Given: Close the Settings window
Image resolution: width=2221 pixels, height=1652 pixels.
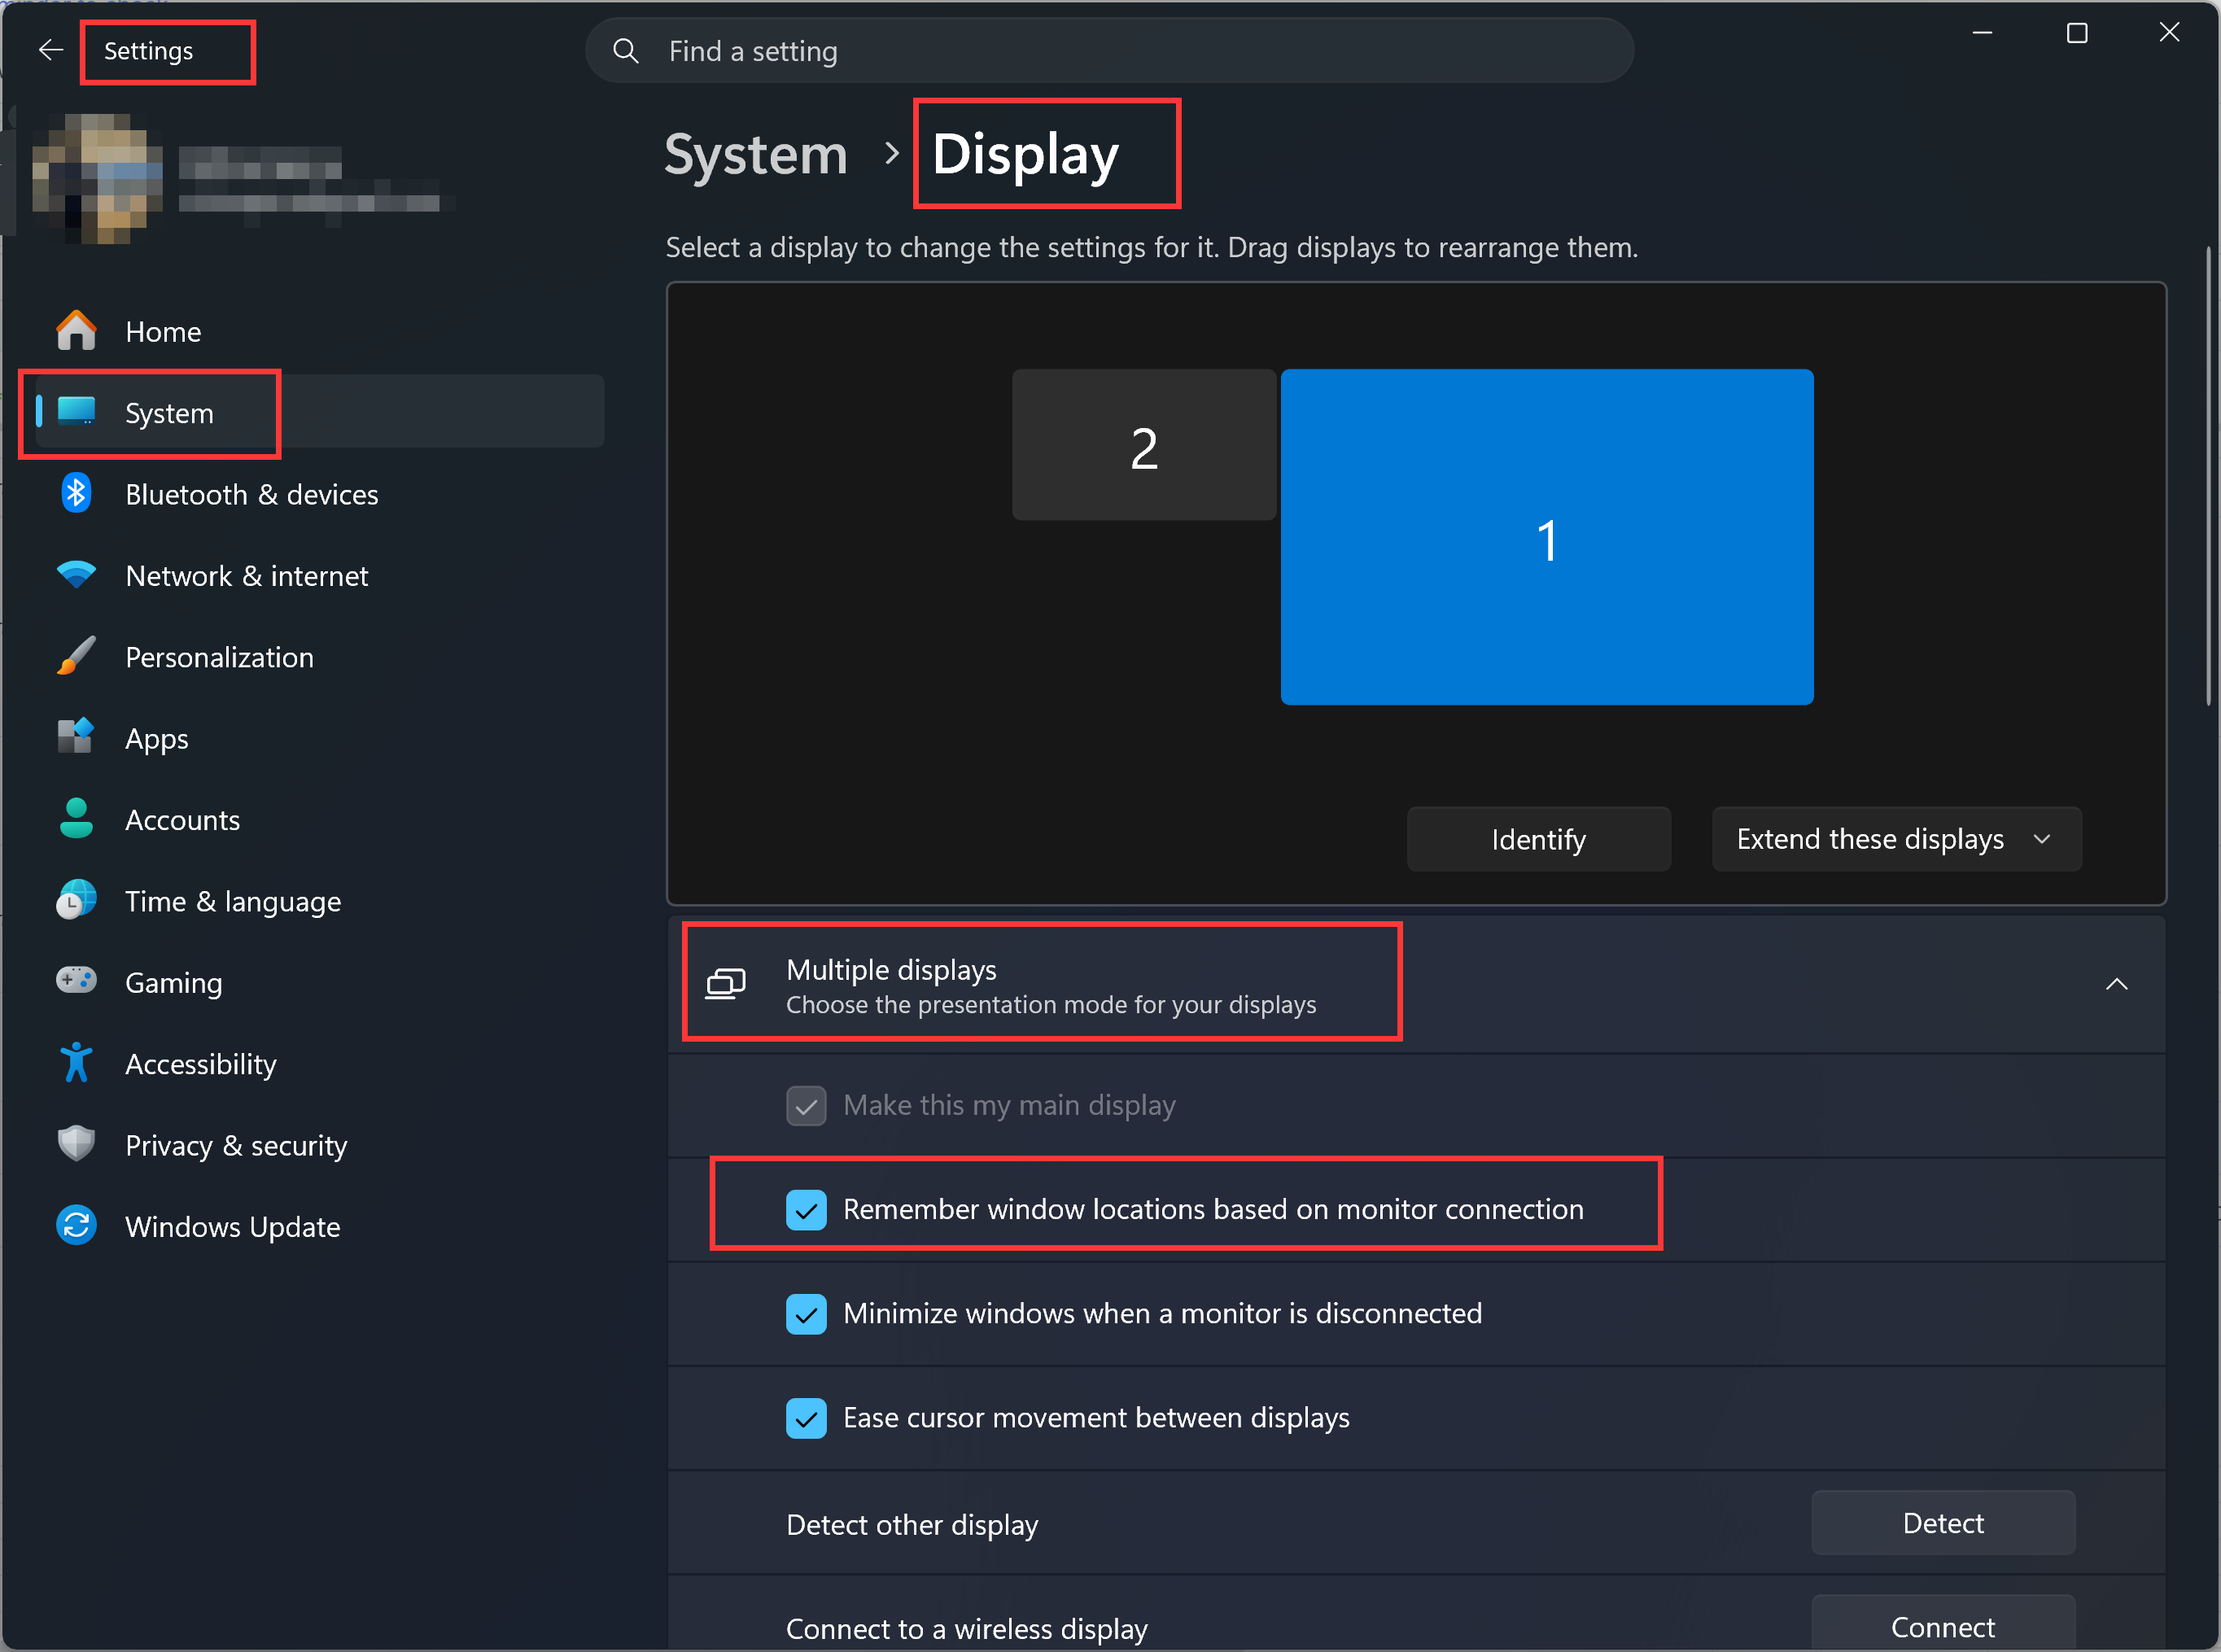Looking at the screenshot, I should click(x=2168, y=33).
